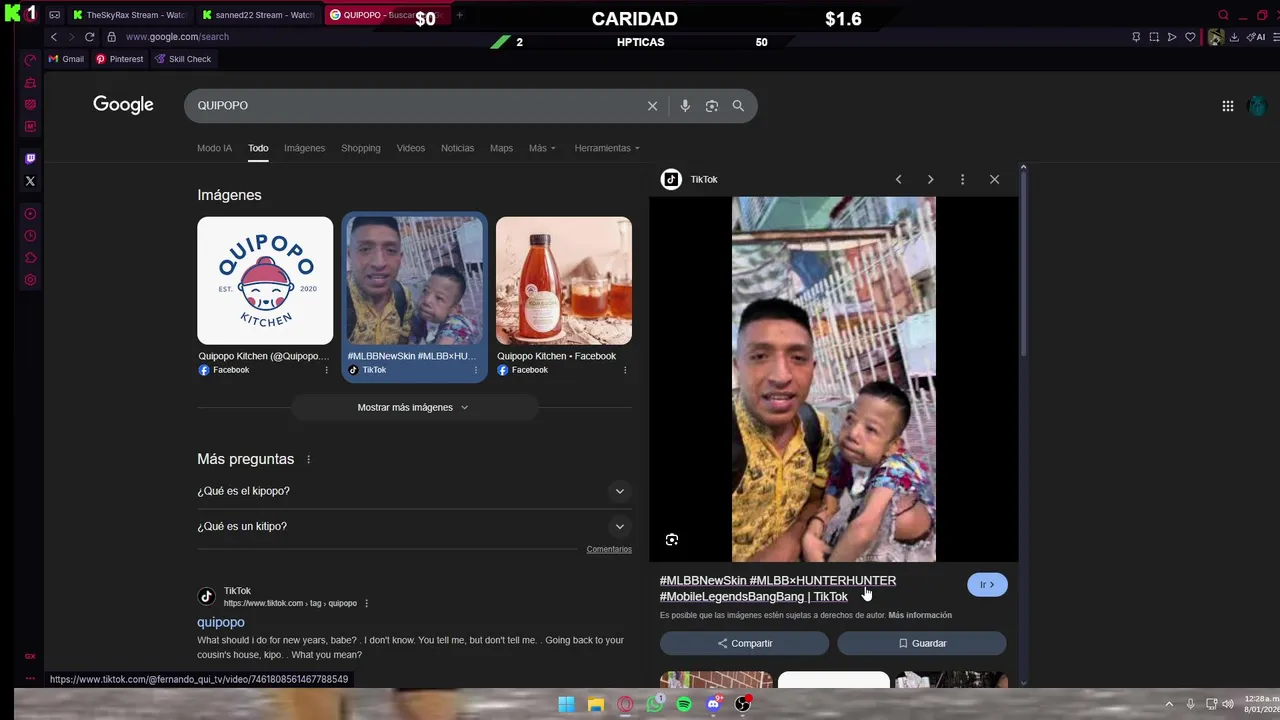This screenshot has width=1280, height=720.
Task: Open Discord from the taskbar
Action: point(713,704)
